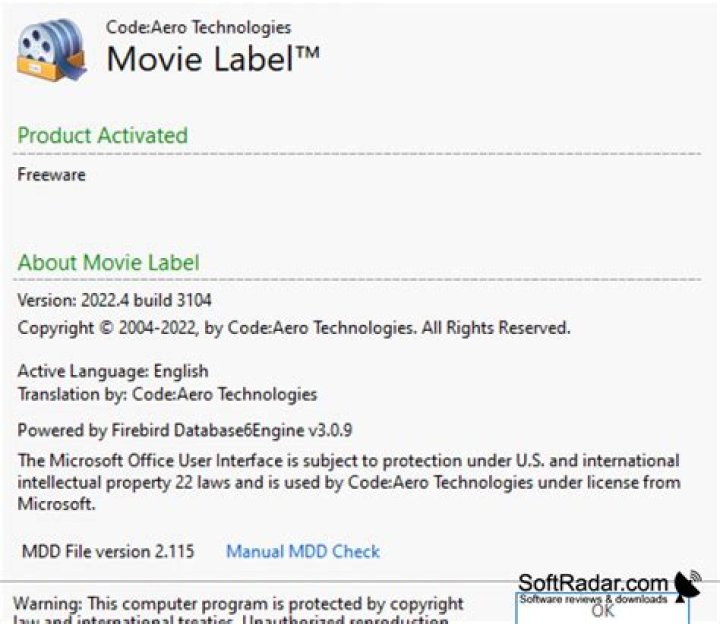Click the Freeware license text
Image resolution: width=720 pixels, height=624 pixels.
[52, 175]
